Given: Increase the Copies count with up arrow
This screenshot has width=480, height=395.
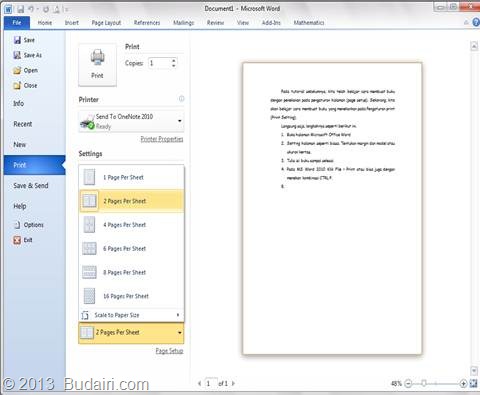Looking at the screenshot, I should 173,61.
